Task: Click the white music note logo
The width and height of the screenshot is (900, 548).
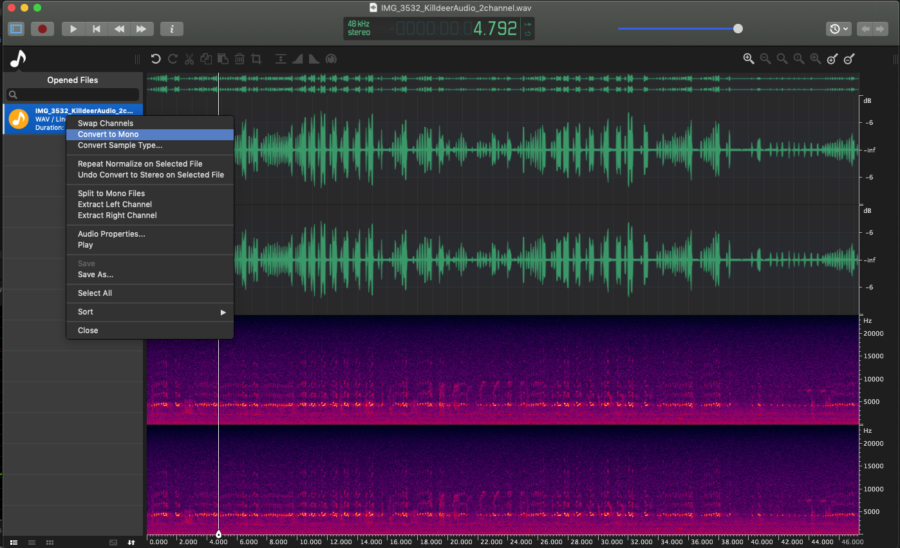Action: coord(18,59)
